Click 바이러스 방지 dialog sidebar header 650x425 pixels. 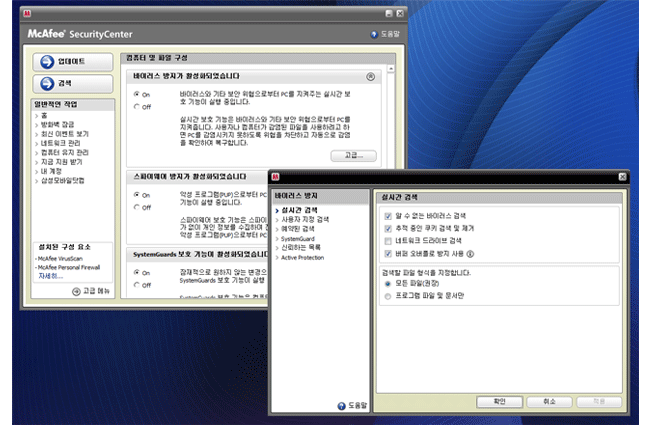click(x=320, y=196)
